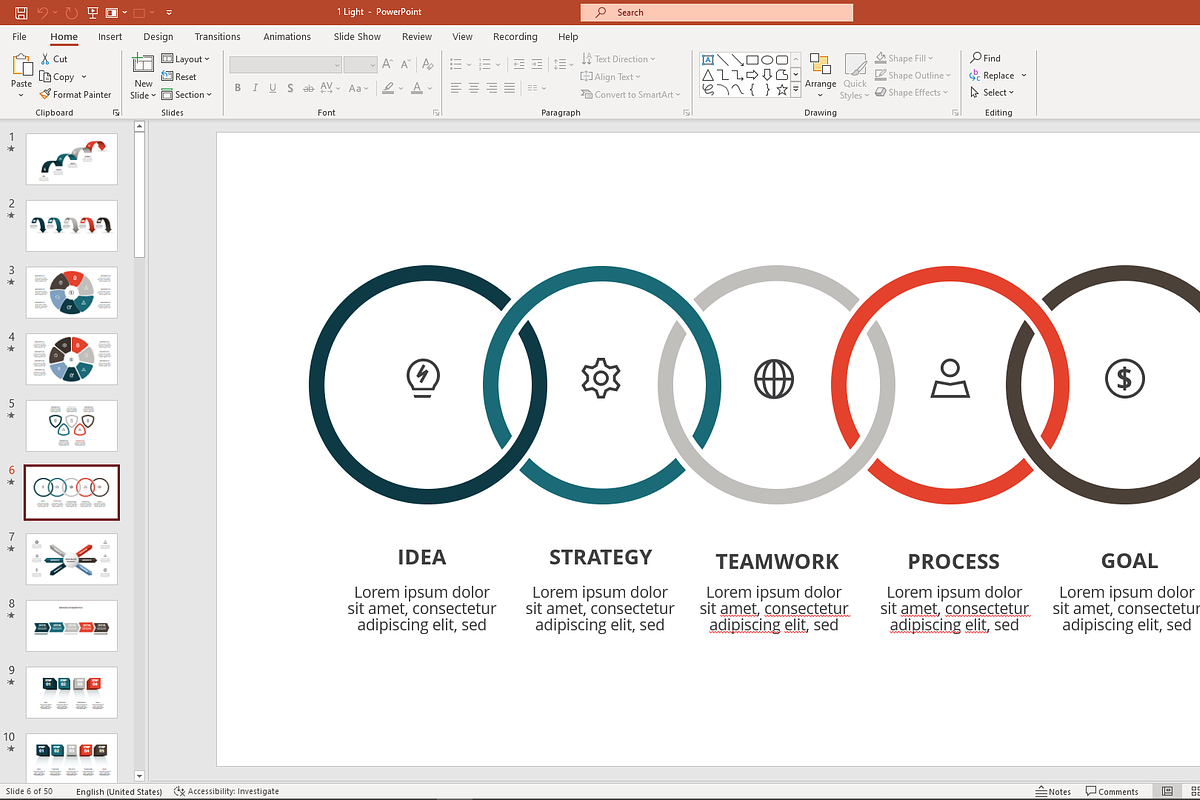
Task: Toggle Align Left paragraph alignment
Action: coord(456,88)
